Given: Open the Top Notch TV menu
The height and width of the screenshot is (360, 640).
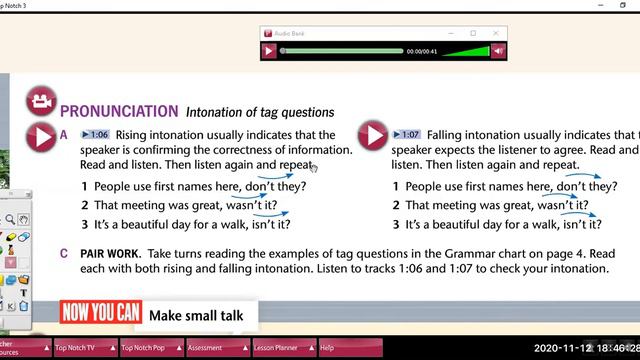Looking at the screenshot, I should (x=86, y=348).
